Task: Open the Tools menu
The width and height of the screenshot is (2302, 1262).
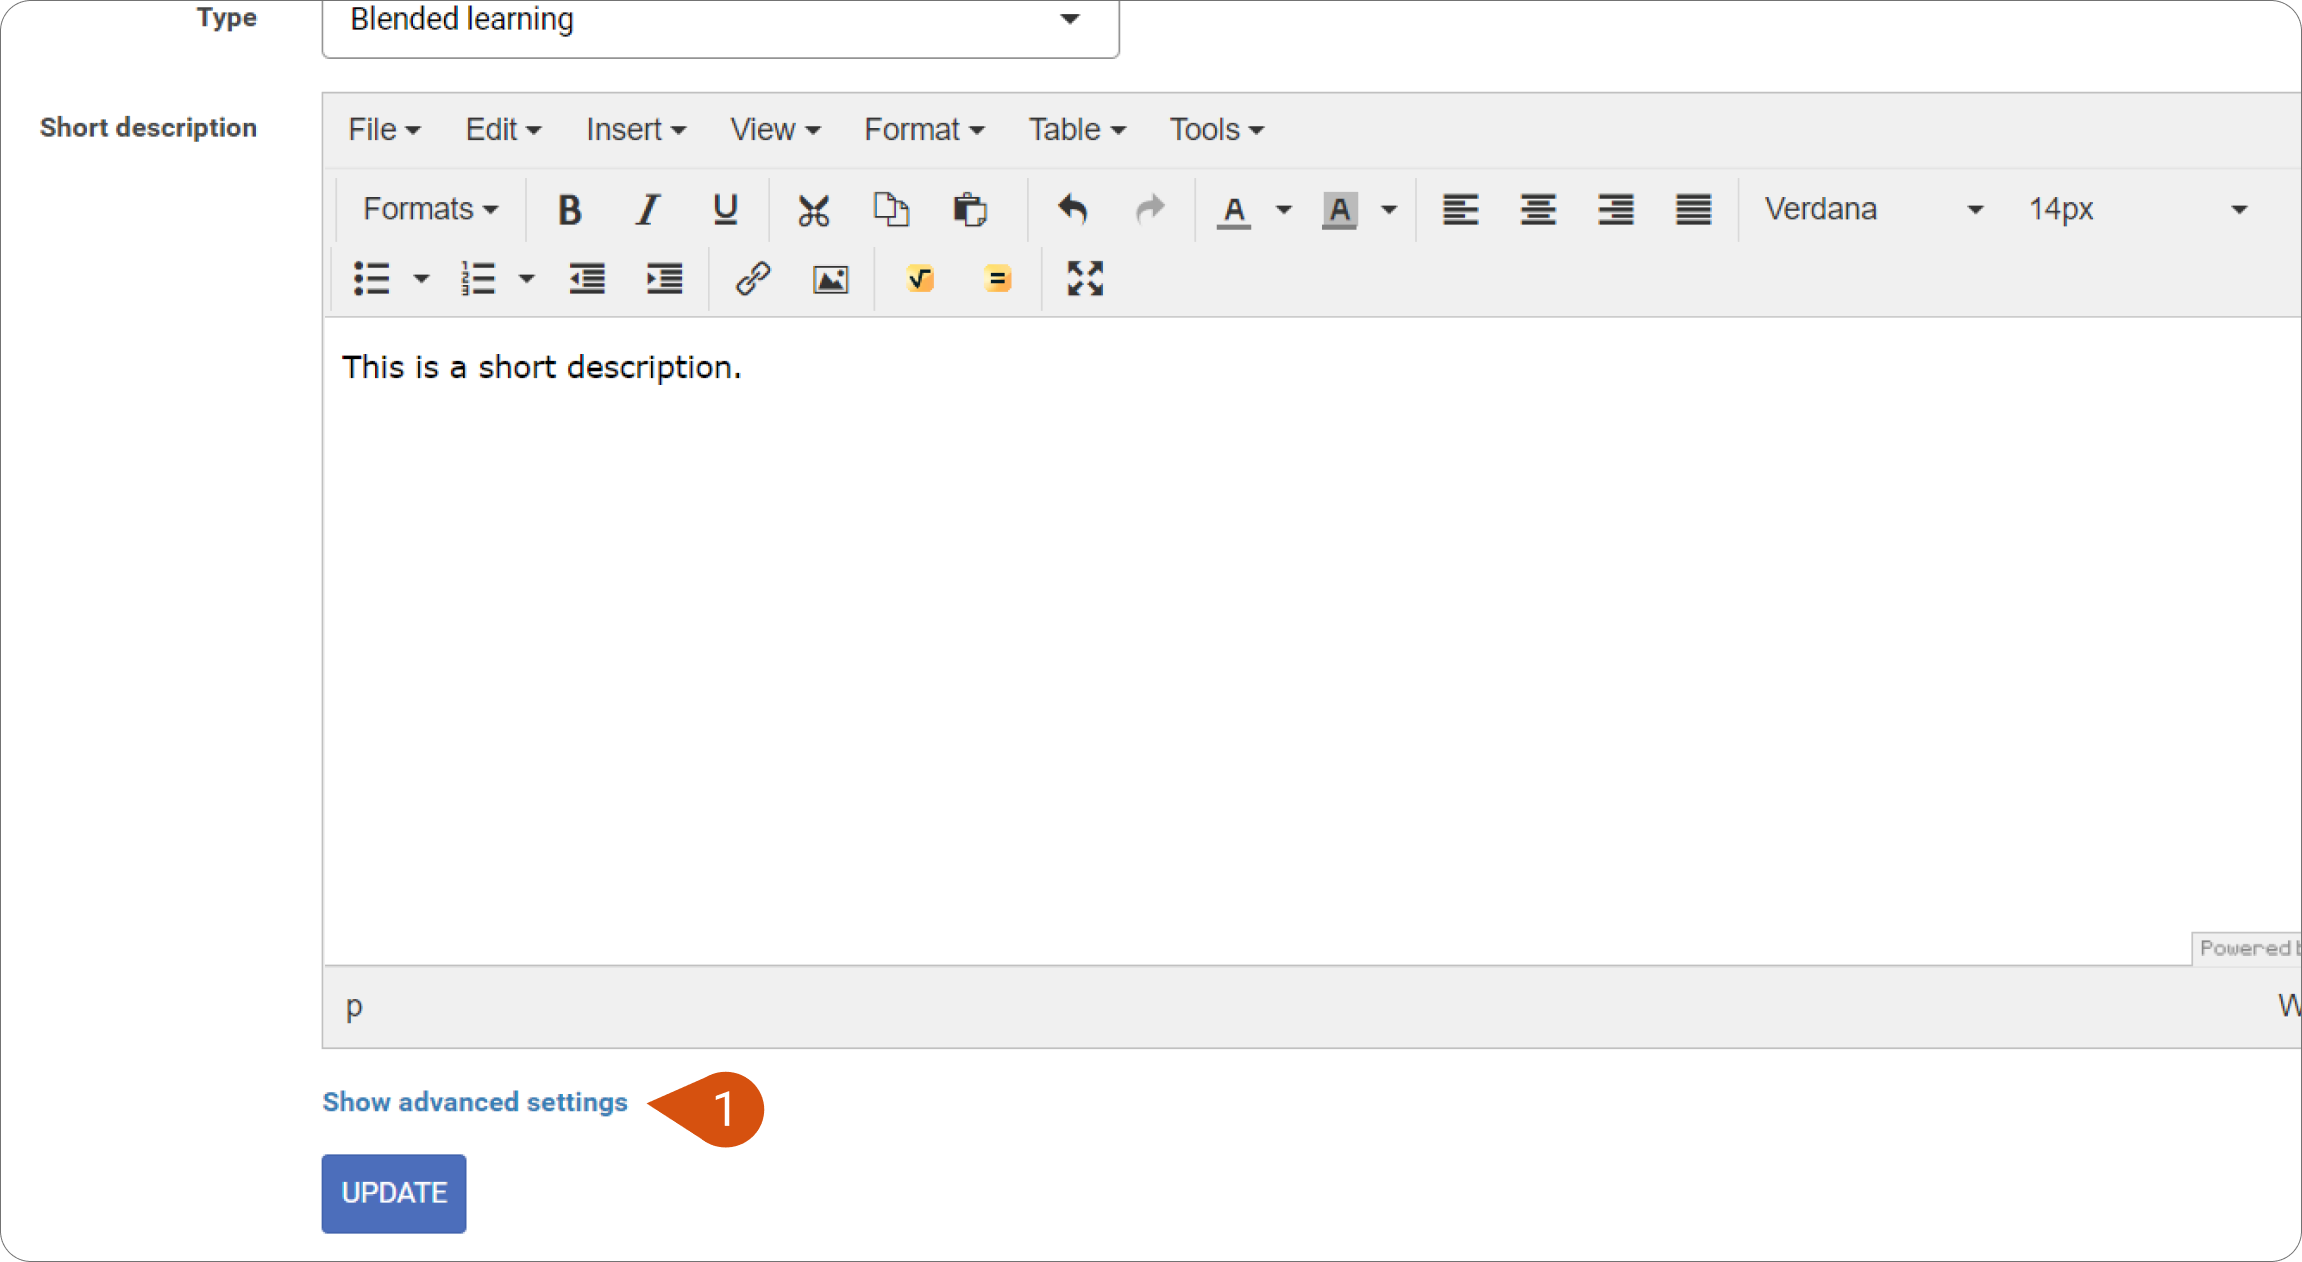Action: 1217,130
